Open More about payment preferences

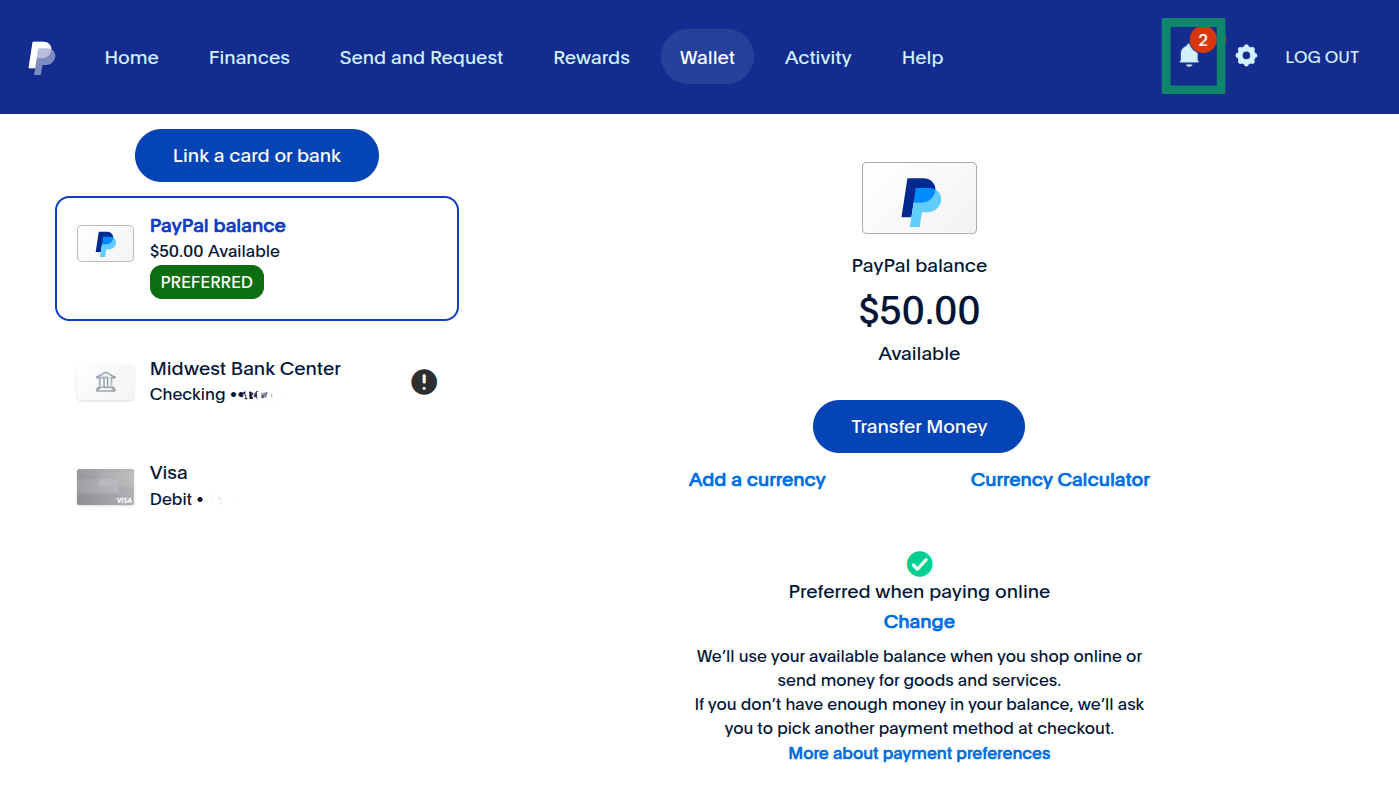919,753
